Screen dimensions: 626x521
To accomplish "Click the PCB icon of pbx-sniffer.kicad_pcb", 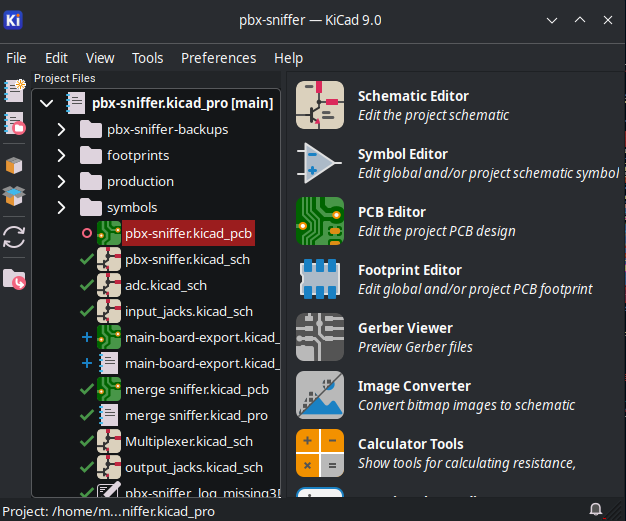I will click(x=109, y=233).
